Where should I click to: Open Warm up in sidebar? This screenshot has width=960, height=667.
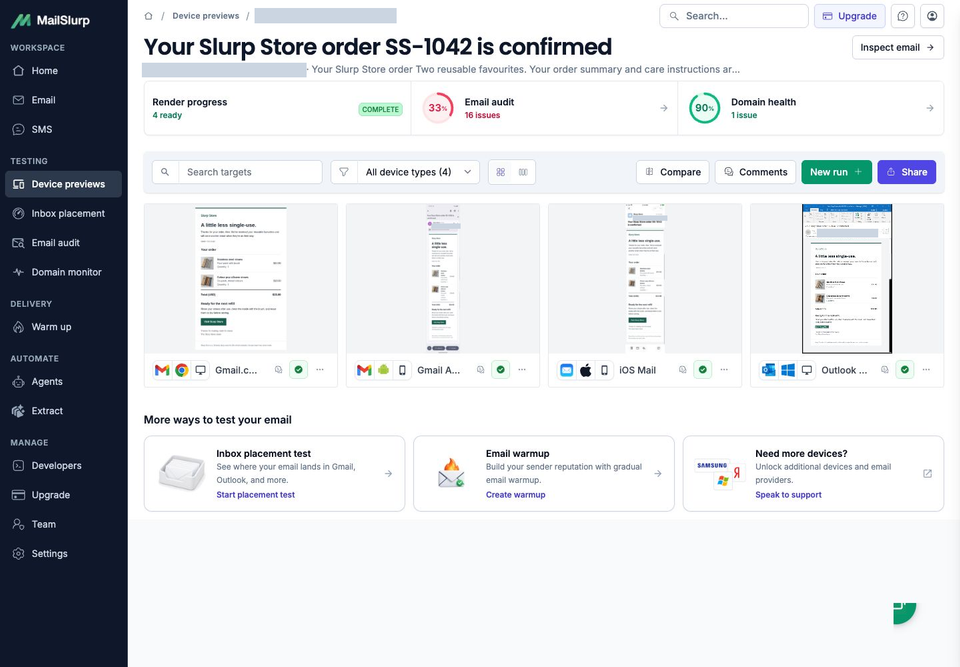(x=64, y=327)
